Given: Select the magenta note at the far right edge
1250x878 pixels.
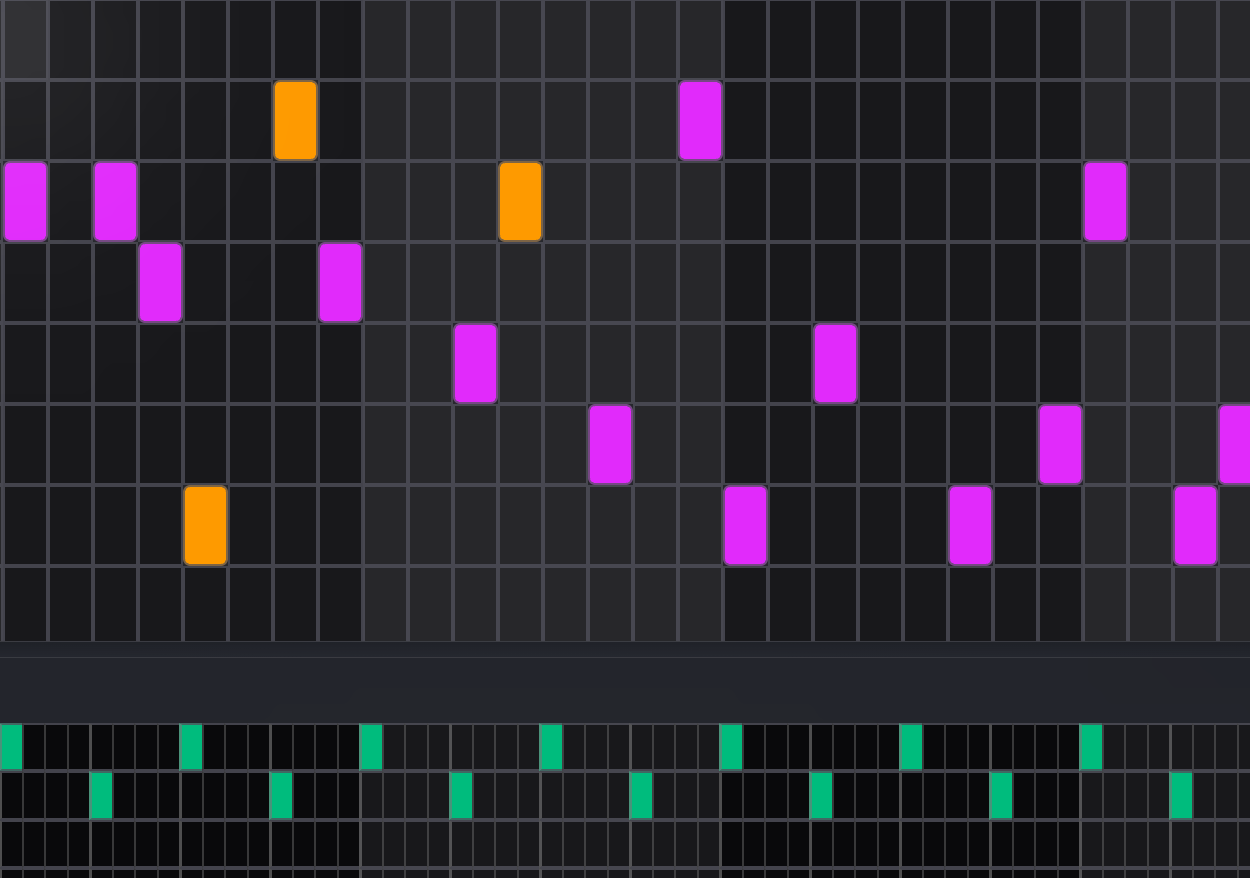Looking at the screenshot, I should tap(1242, 444).
